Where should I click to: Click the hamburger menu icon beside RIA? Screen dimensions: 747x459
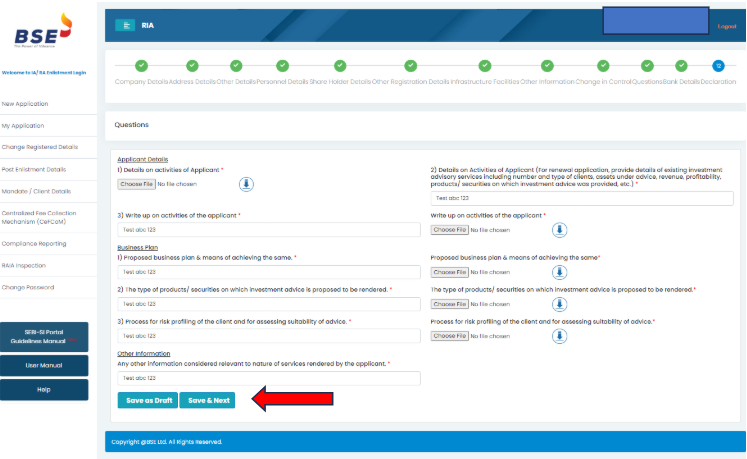click(125, 25)
